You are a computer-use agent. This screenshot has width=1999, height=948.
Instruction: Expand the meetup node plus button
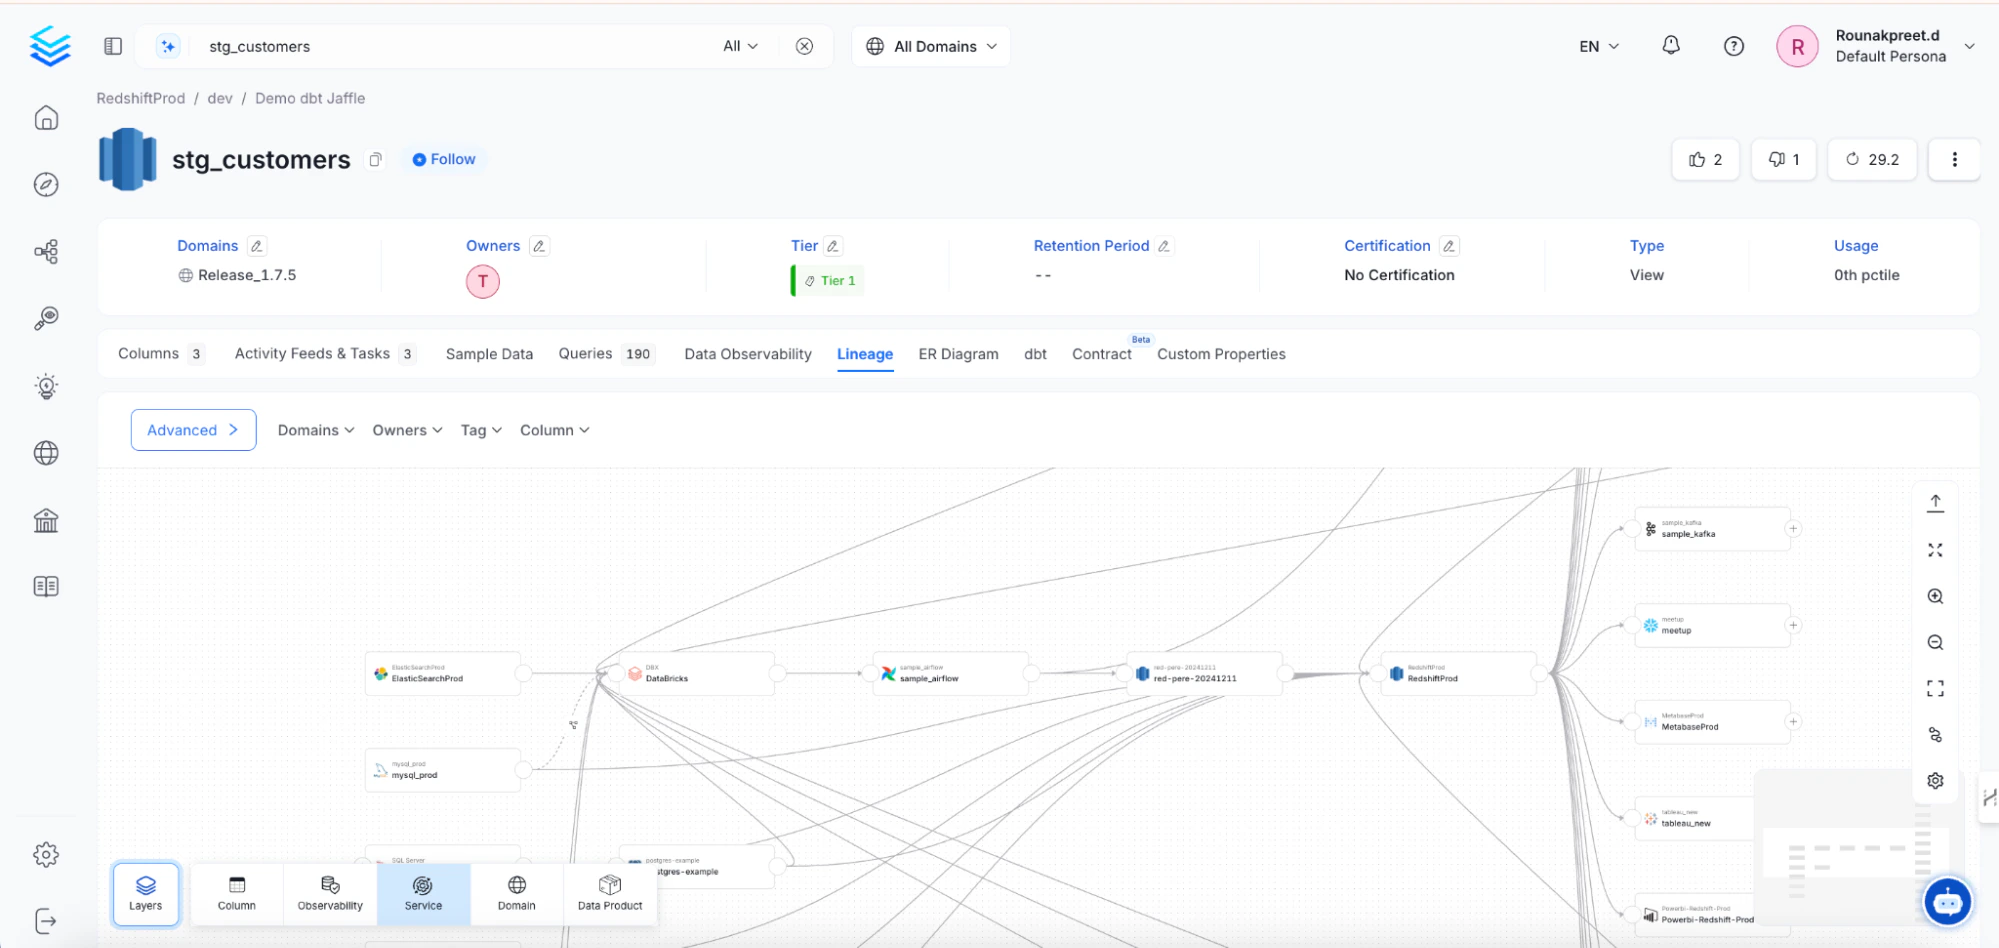coord(1794,625)
